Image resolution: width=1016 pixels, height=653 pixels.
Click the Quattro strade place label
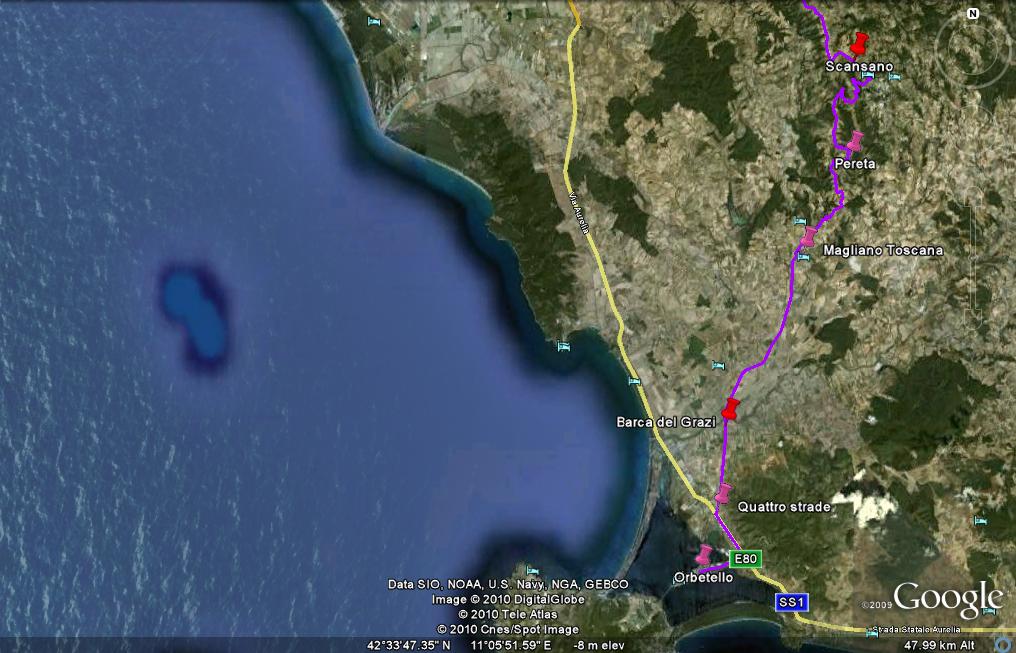click(784, 507)
